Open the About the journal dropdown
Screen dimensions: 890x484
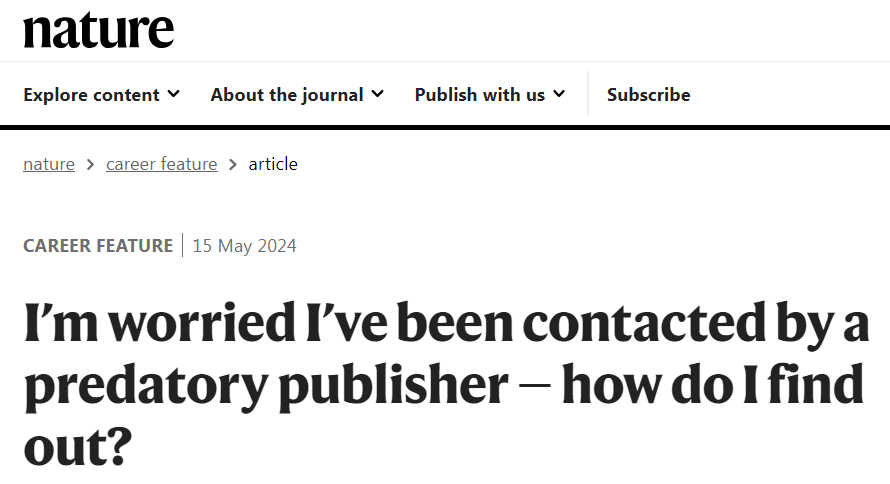(297, 94)
